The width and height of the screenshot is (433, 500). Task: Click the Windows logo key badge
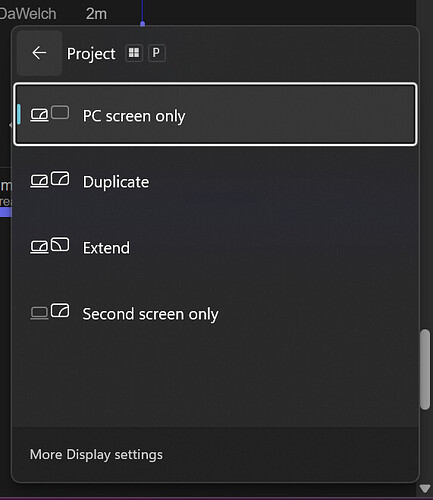[134, 53]
